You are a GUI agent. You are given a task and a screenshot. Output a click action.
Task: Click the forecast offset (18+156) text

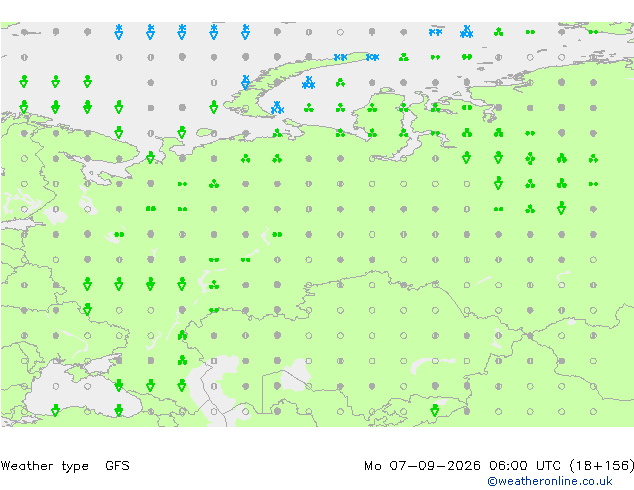point(601,466)
